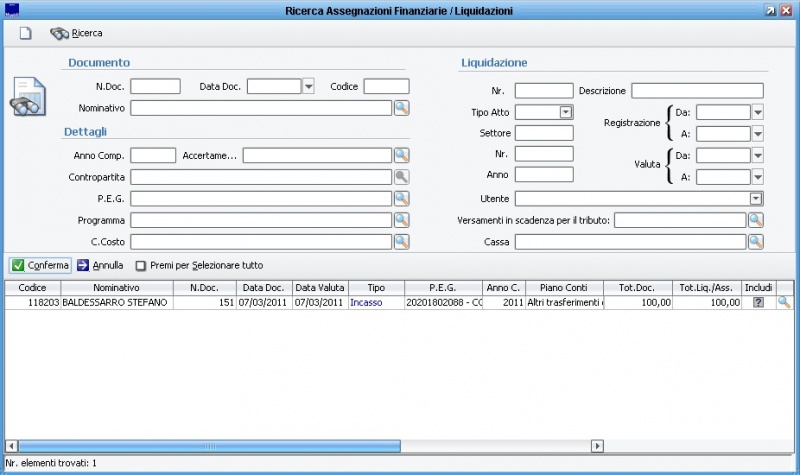800x475 pixels.
Task: Toggle the Includi checkbox in Baldessarro row
Action: [x=758, y=302]
